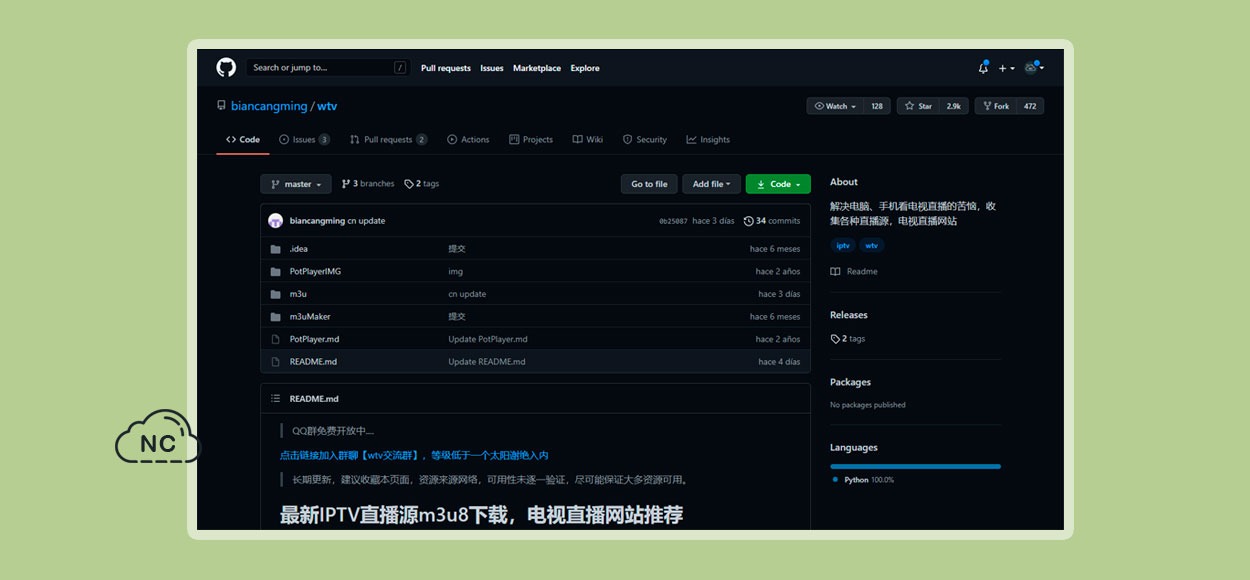Open the README outline list icon
The height and width of the screenshot is (580, 1250).
(275, 398)
